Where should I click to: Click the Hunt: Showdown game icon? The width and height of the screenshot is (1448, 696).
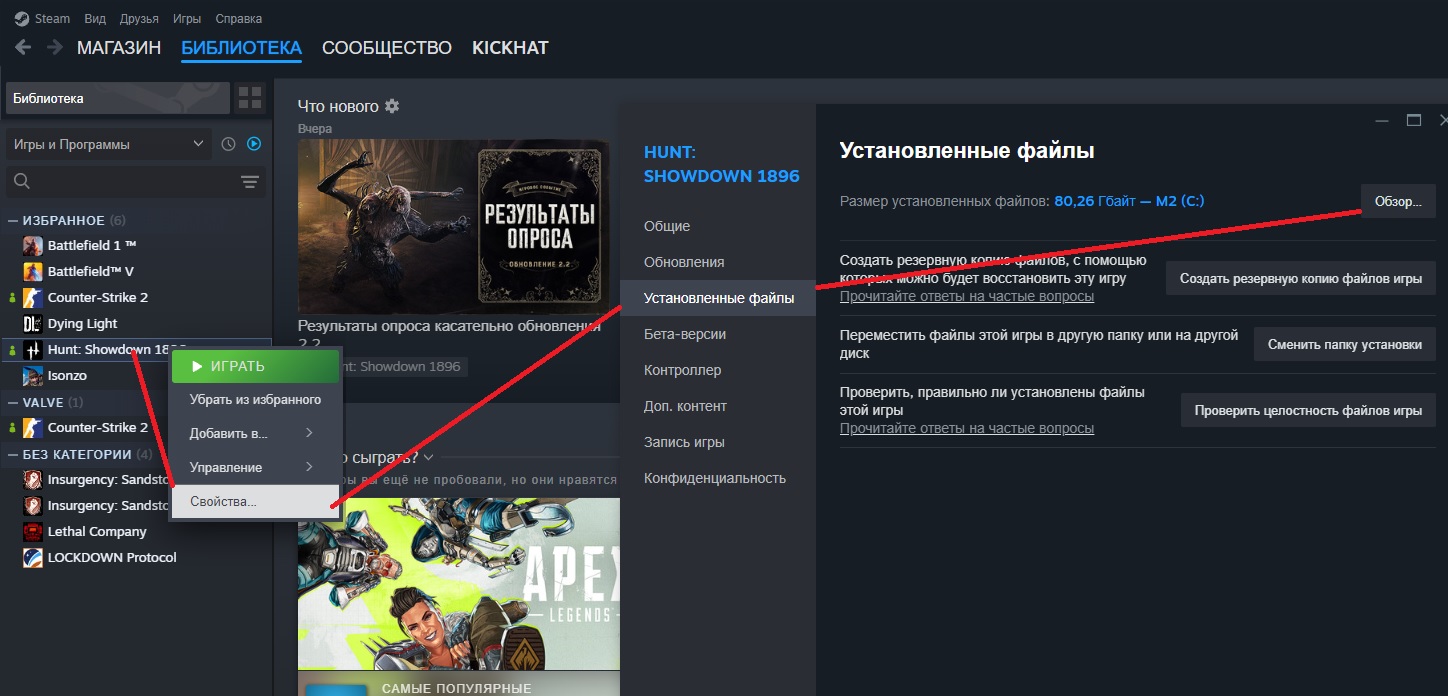click(x=32, y=349)
